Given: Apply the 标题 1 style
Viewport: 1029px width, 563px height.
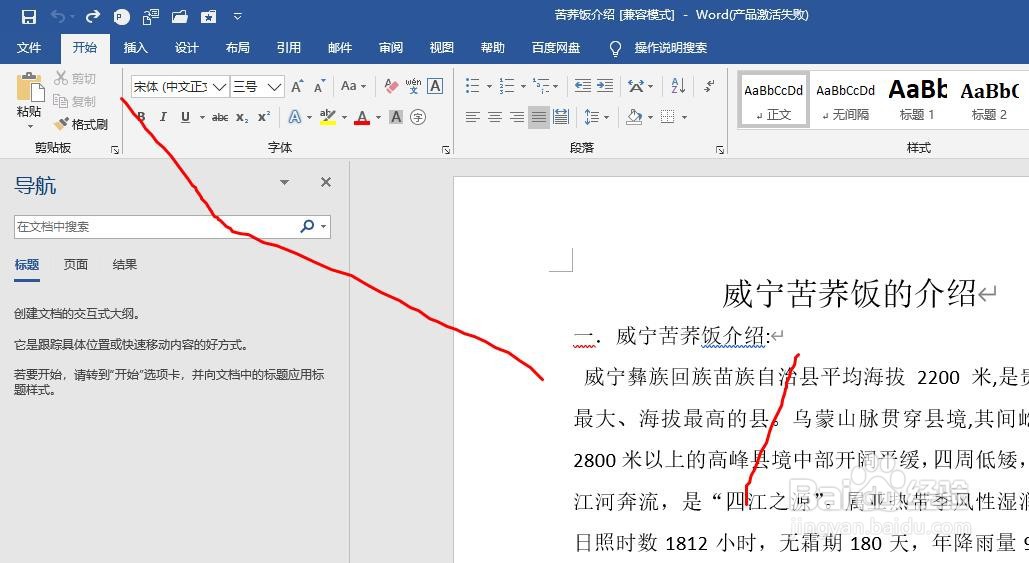Looking at the screenshot, I should pyautogui.click(x=917, y=100).
